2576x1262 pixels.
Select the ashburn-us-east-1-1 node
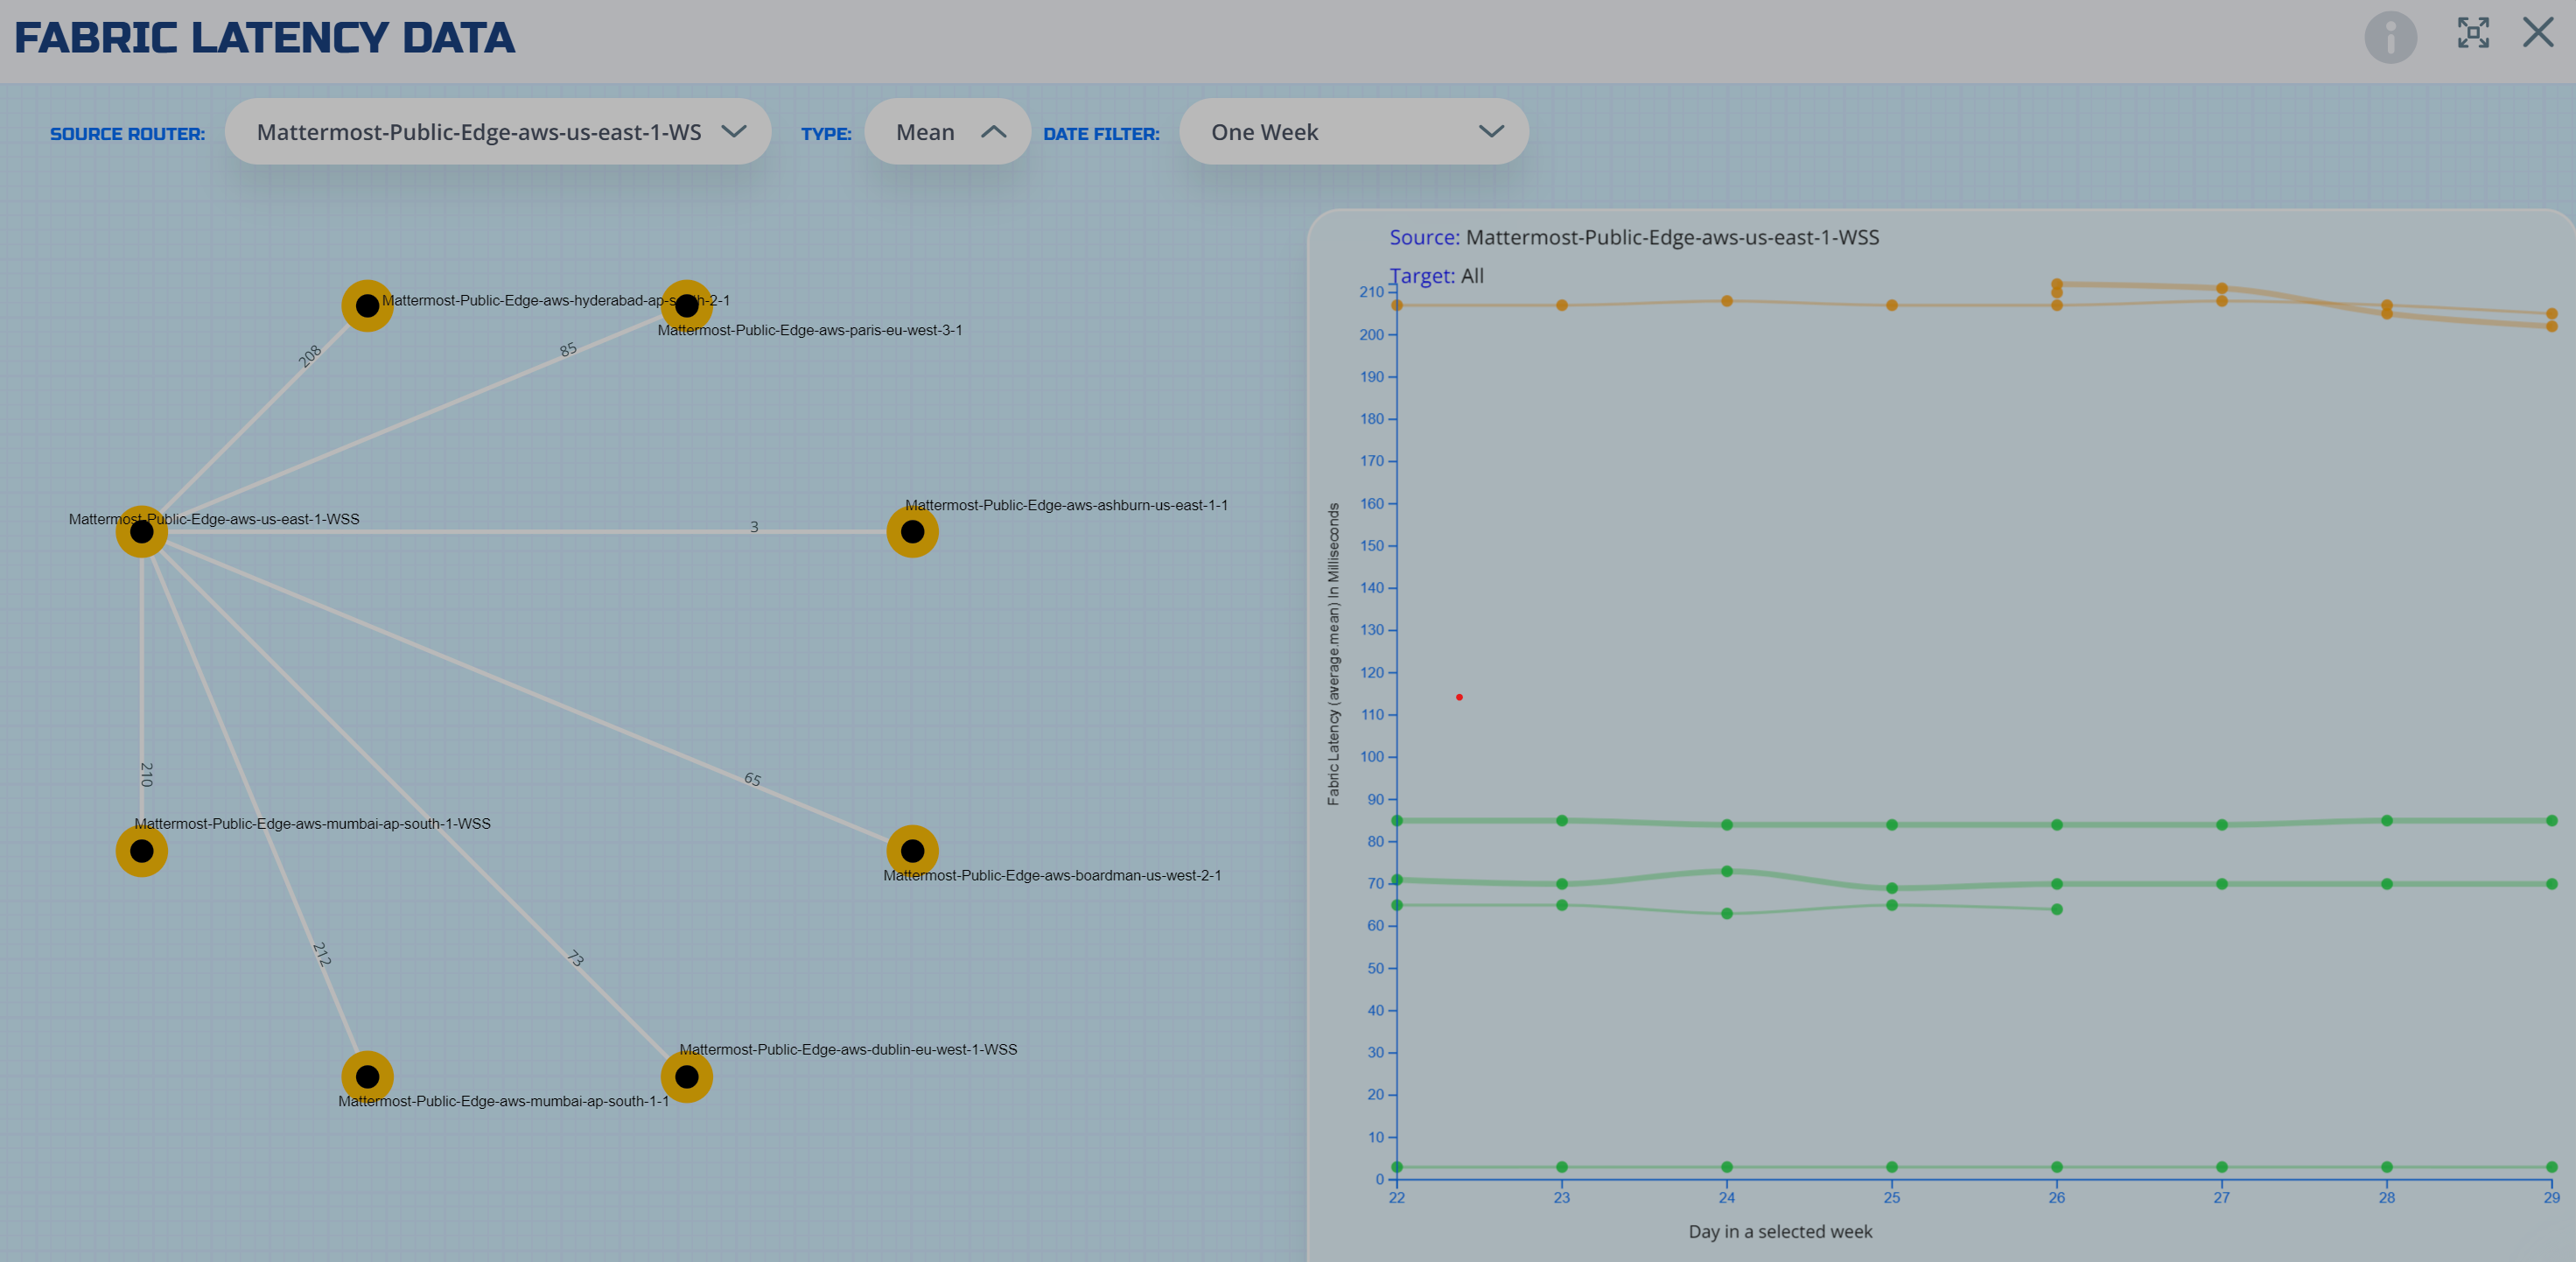(x=913, y=532)
